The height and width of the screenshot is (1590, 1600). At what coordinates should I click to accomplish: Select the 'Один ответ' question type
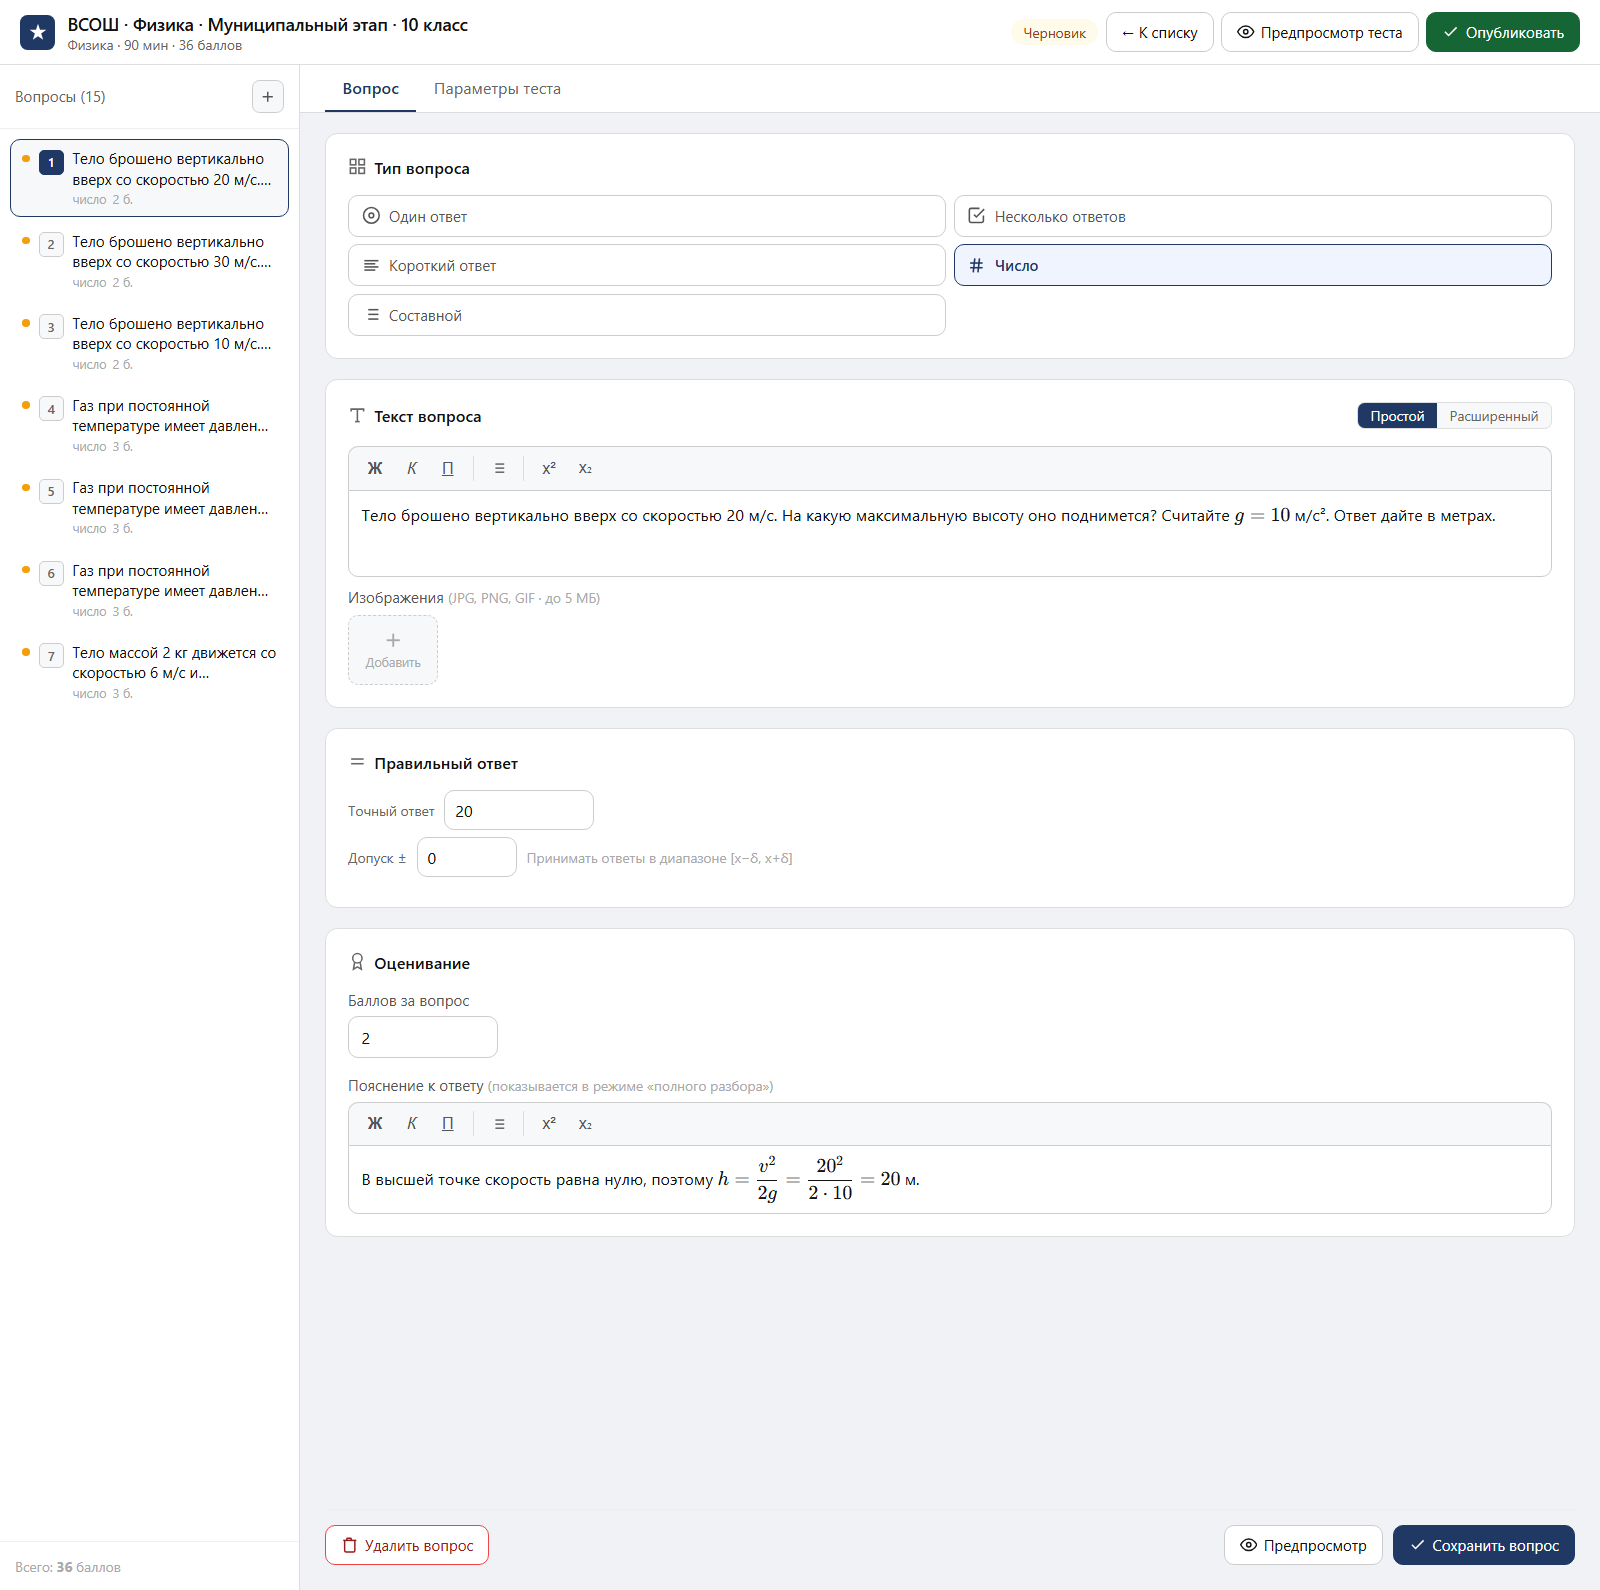pyautogui.click(x=647, y=216)
